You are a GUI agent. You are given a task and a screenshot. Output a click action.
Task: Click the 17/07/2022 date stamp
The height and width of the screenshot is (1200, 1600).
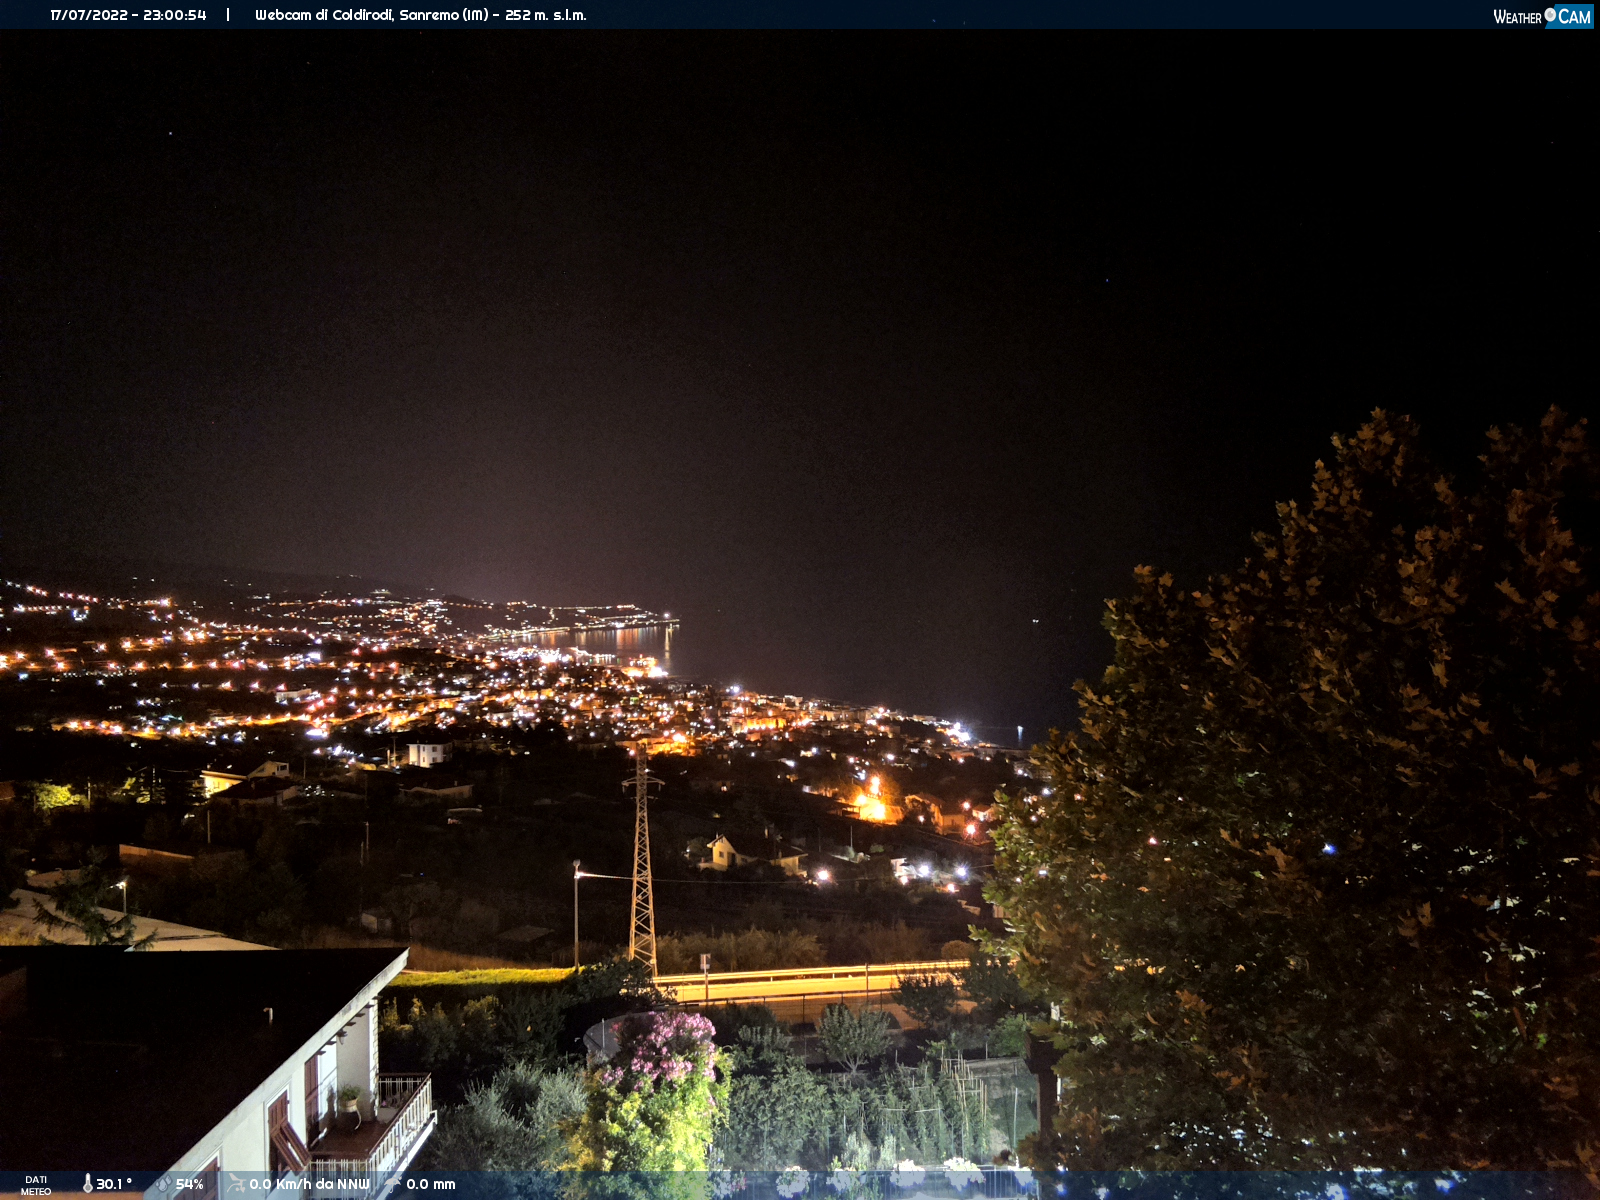pos(89,15)
